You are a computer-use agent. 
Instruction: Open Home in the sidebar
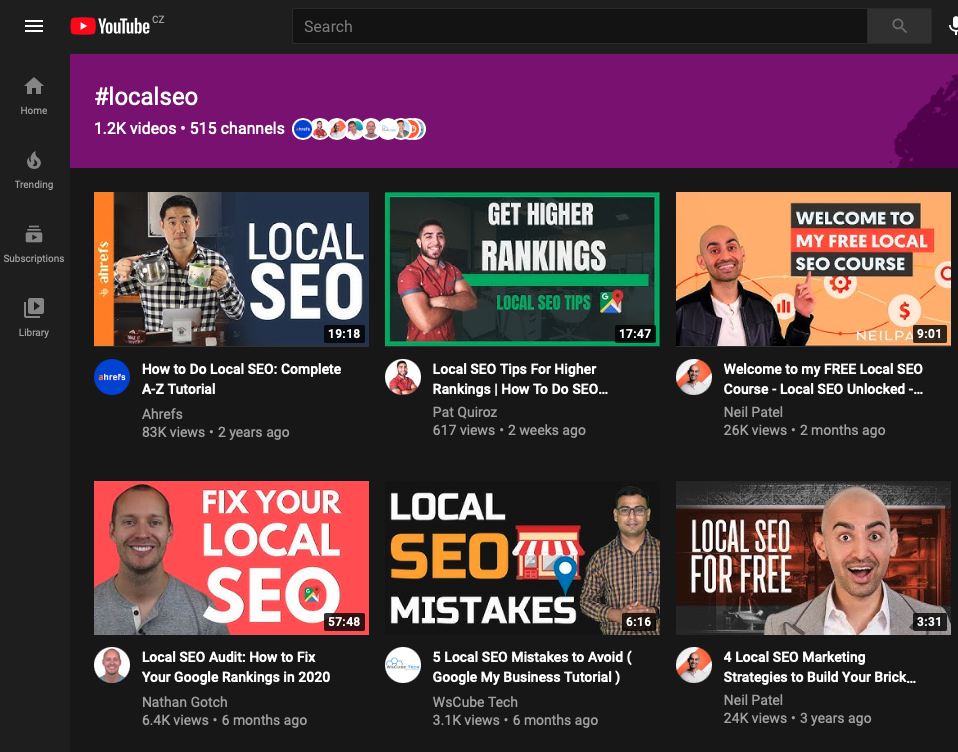tap(34, 96)
